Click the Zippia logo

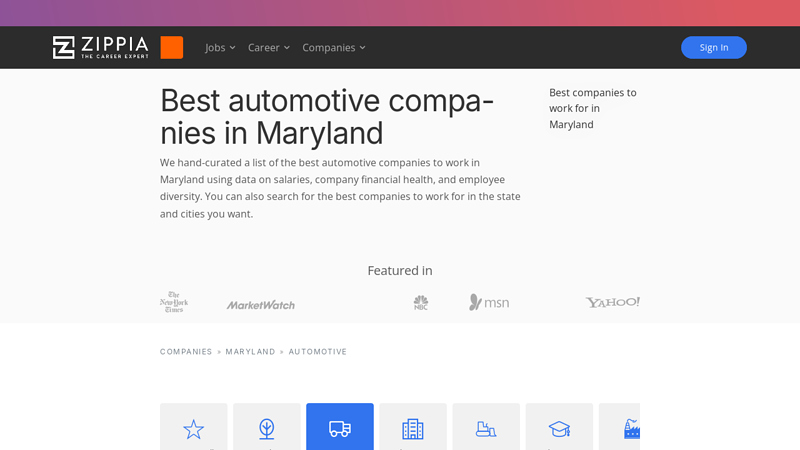click(101, 47)
